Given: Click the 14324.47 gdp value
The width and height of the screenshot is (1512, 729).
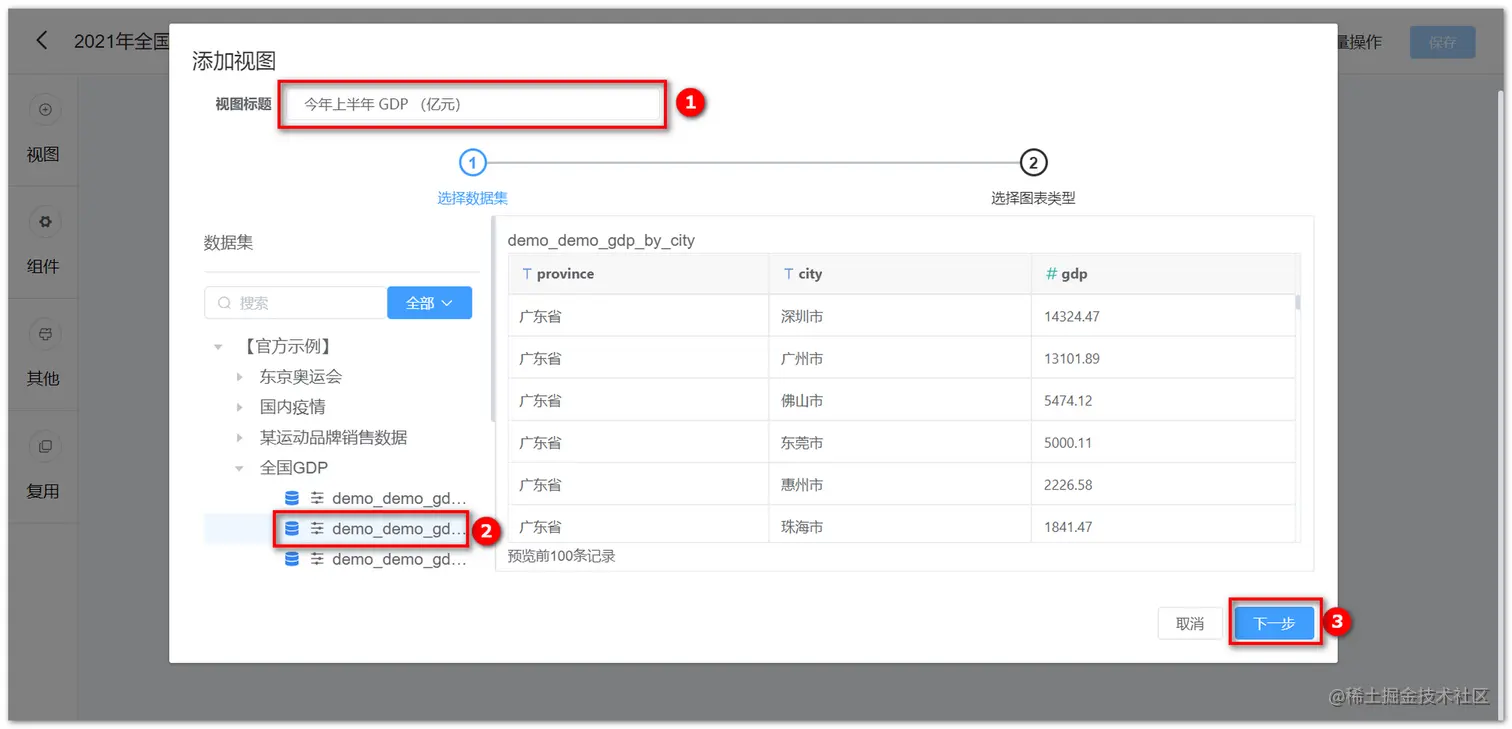Looking at the screenshot, I should click(1072, 316).
